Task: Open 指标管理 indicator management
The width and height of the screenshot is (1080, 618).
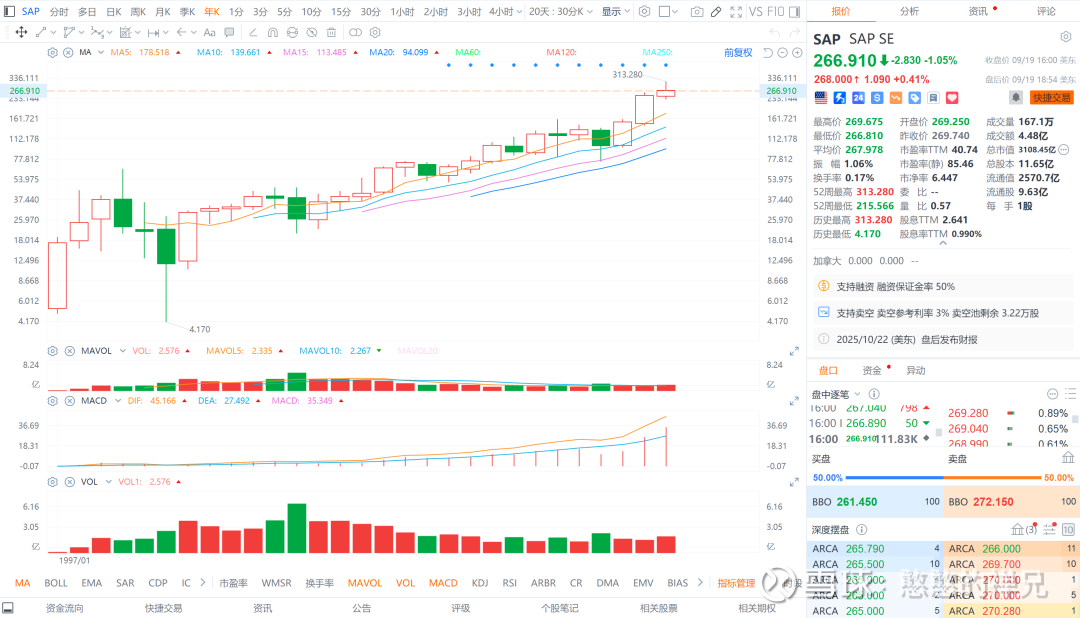Action: tap(736, 583)
